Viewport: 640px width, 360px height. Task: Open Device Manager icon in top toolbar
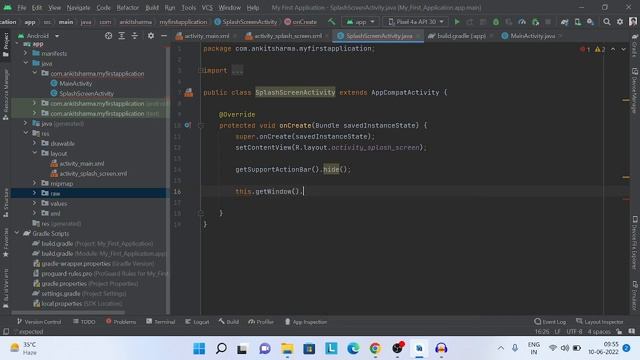tap(578, 22)
